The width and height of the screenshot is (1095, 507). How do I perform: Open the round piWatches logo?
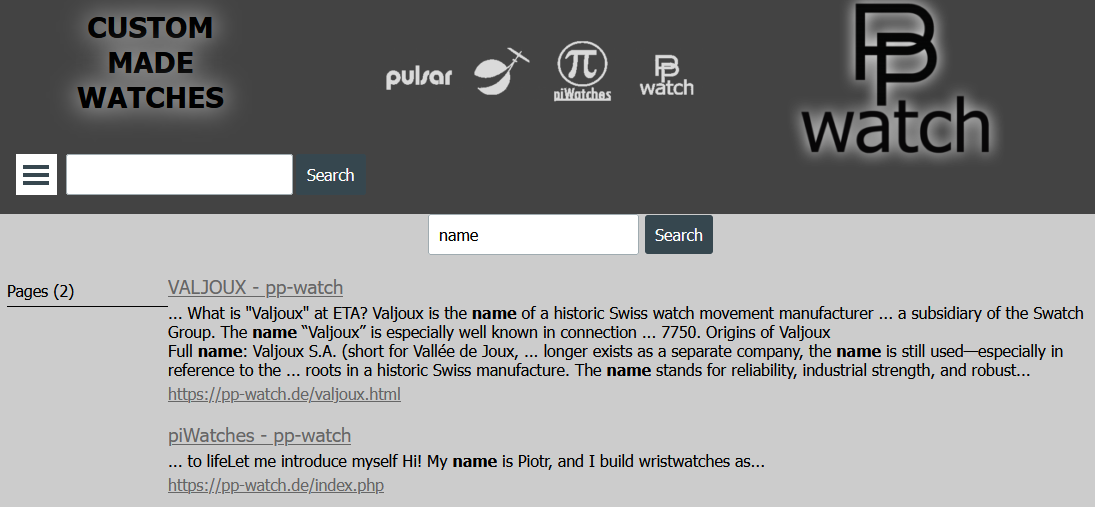coord(582,70)
